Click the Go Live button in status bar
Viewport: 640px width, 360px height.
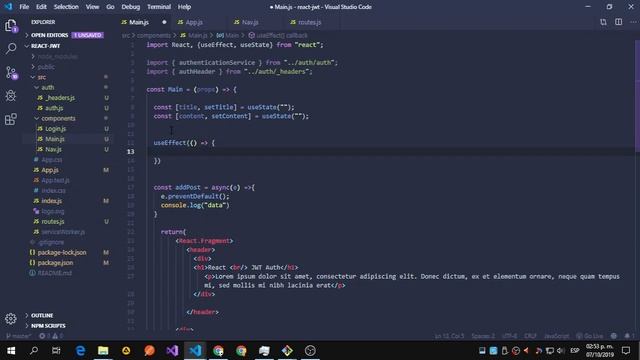click(589, 336)
